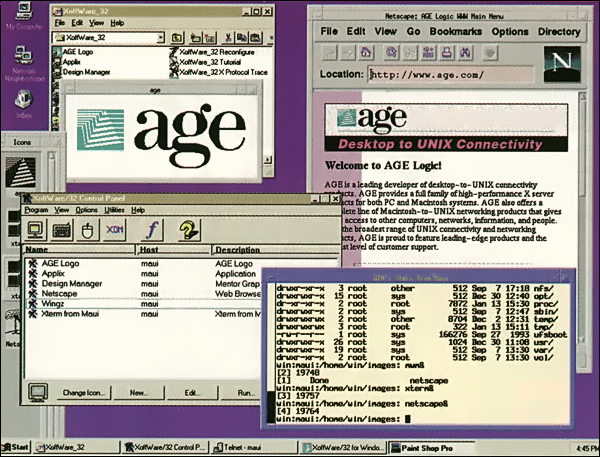Image resolution: width=600 pixels, height=457 pixels.
Task: Open My Computer desktop icon
Action: click(x=24, y=16)
